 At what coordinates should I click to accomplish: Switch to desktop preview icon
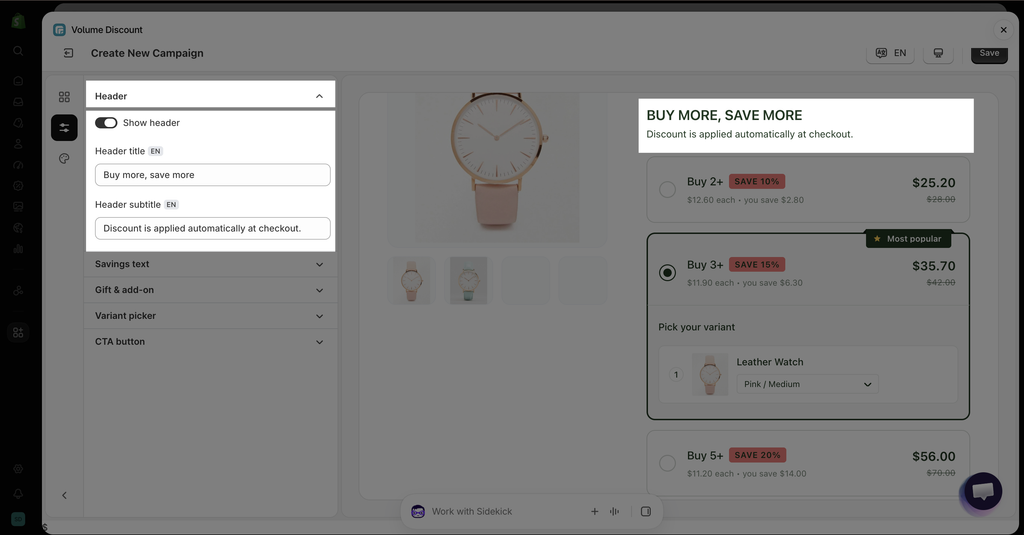[x=938, y=53]
